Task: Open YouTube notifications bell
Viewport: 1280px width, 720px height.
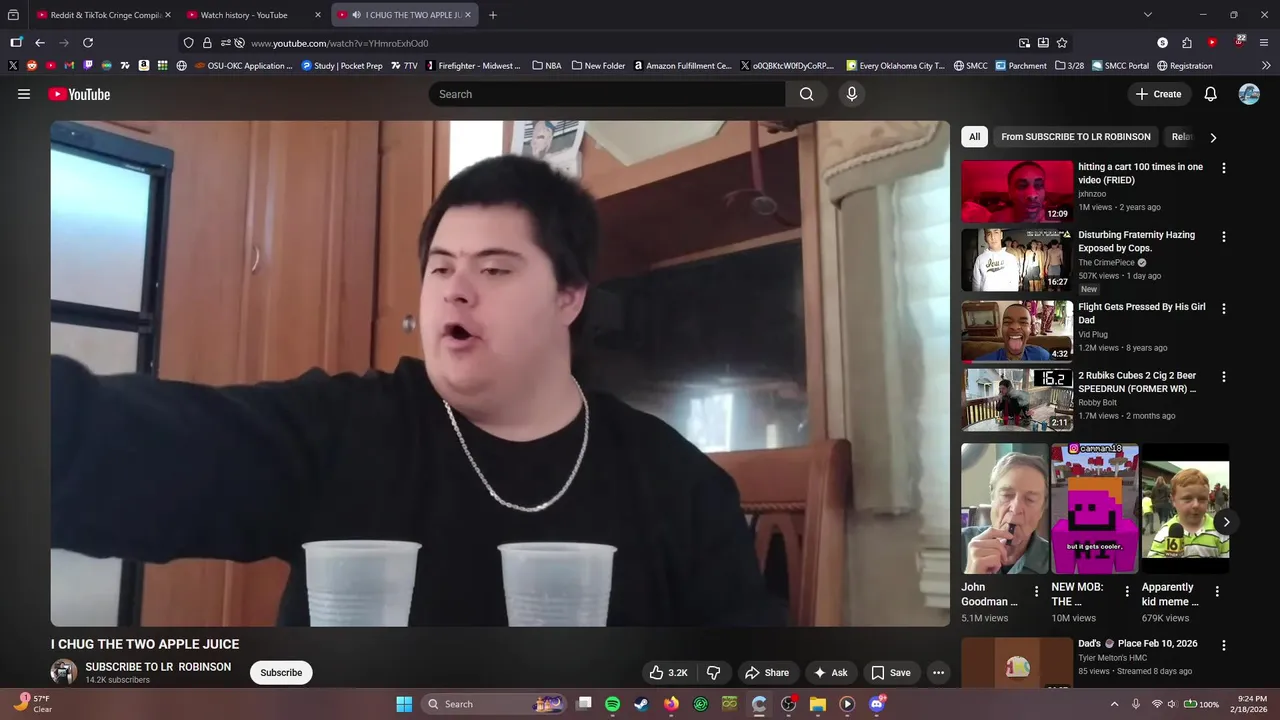Action: click(1210, 94)
